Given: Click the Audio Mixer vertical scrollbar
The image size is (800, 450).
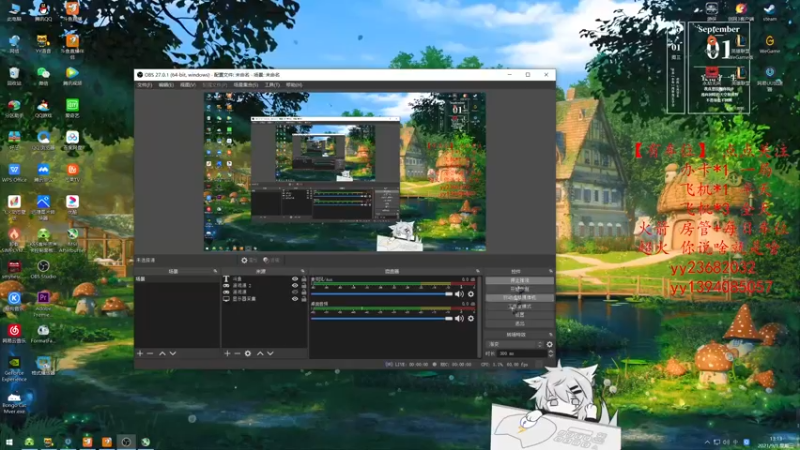Looking at the screenshot, I should [480, 316].
